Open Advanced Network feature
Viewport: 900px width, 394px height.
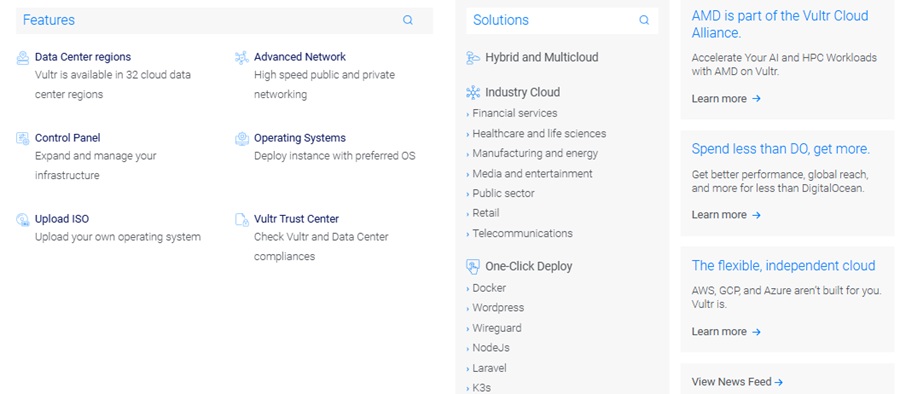click(300, 57)
